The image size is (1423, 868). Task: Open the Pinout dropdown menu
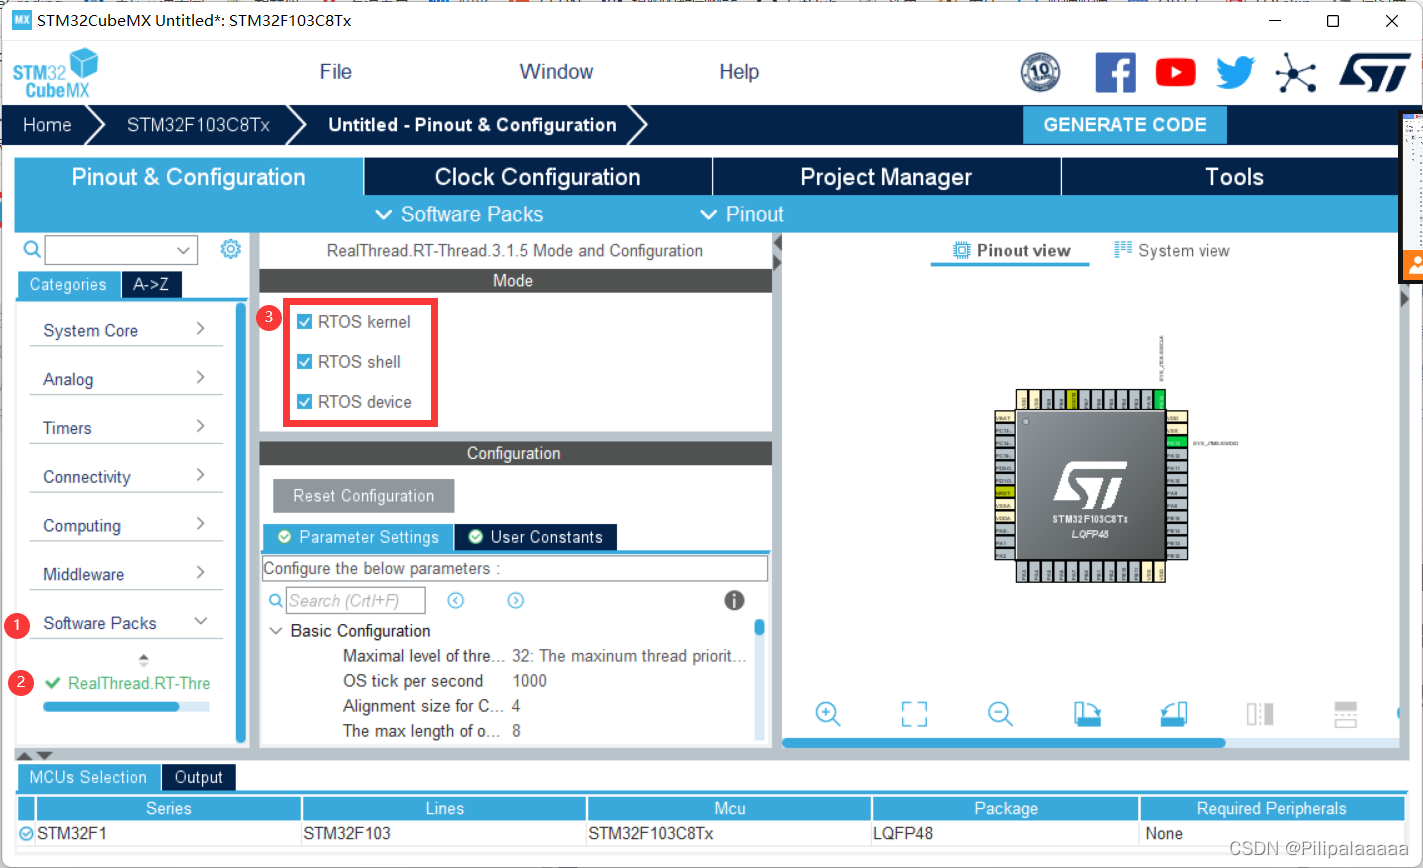click(741, 214)
